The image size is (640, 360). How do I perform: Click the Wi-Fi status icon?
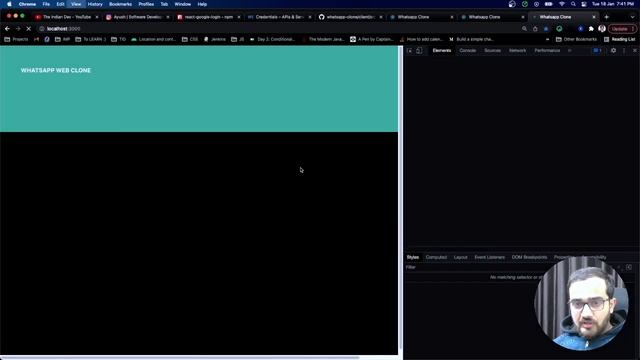[562, 4]
